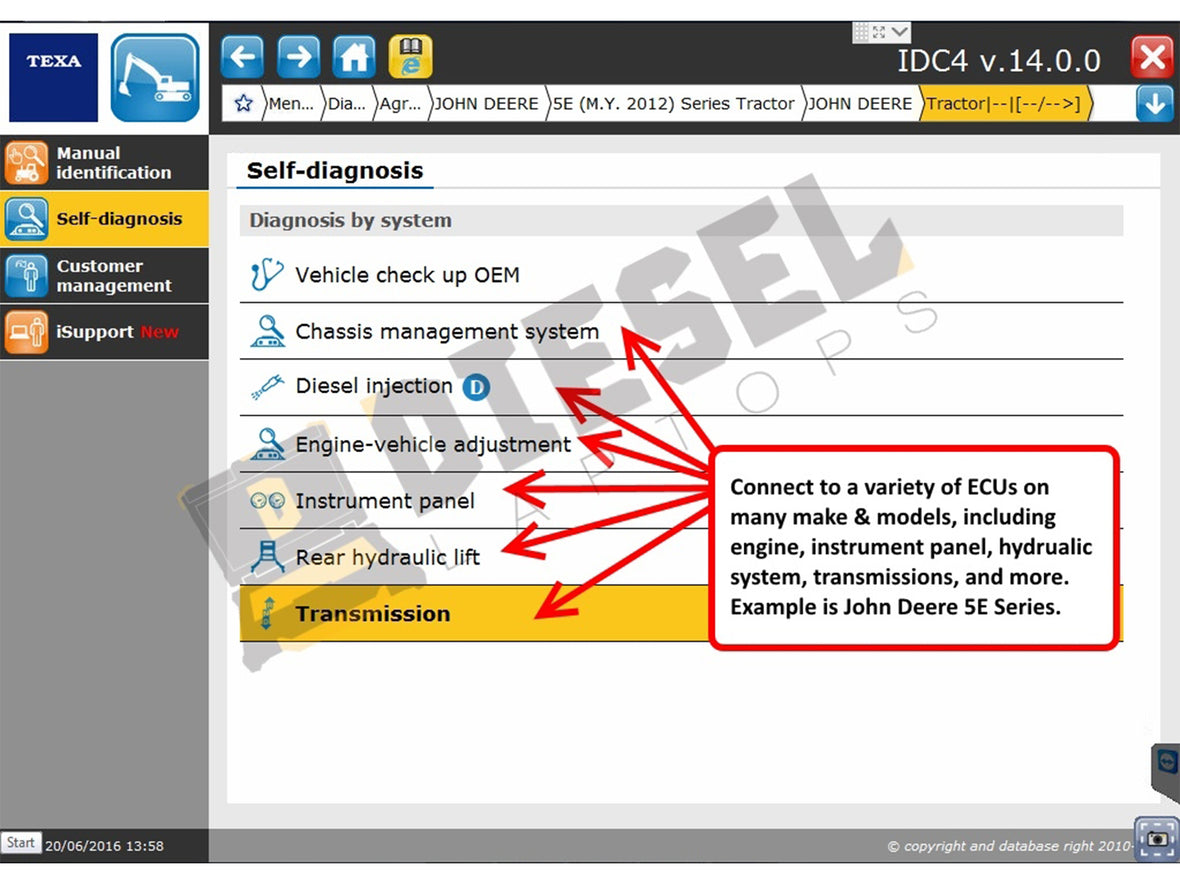Screen dimensions: 1180x884
Task: Select Customer management in the sidebar
Action: [105, 276]
